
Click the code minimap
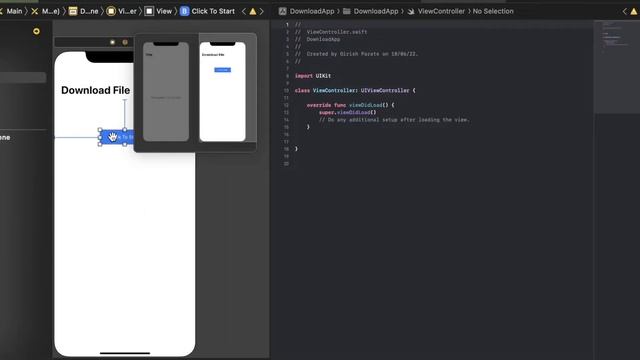pyautogui.click(x=616, y=67)
